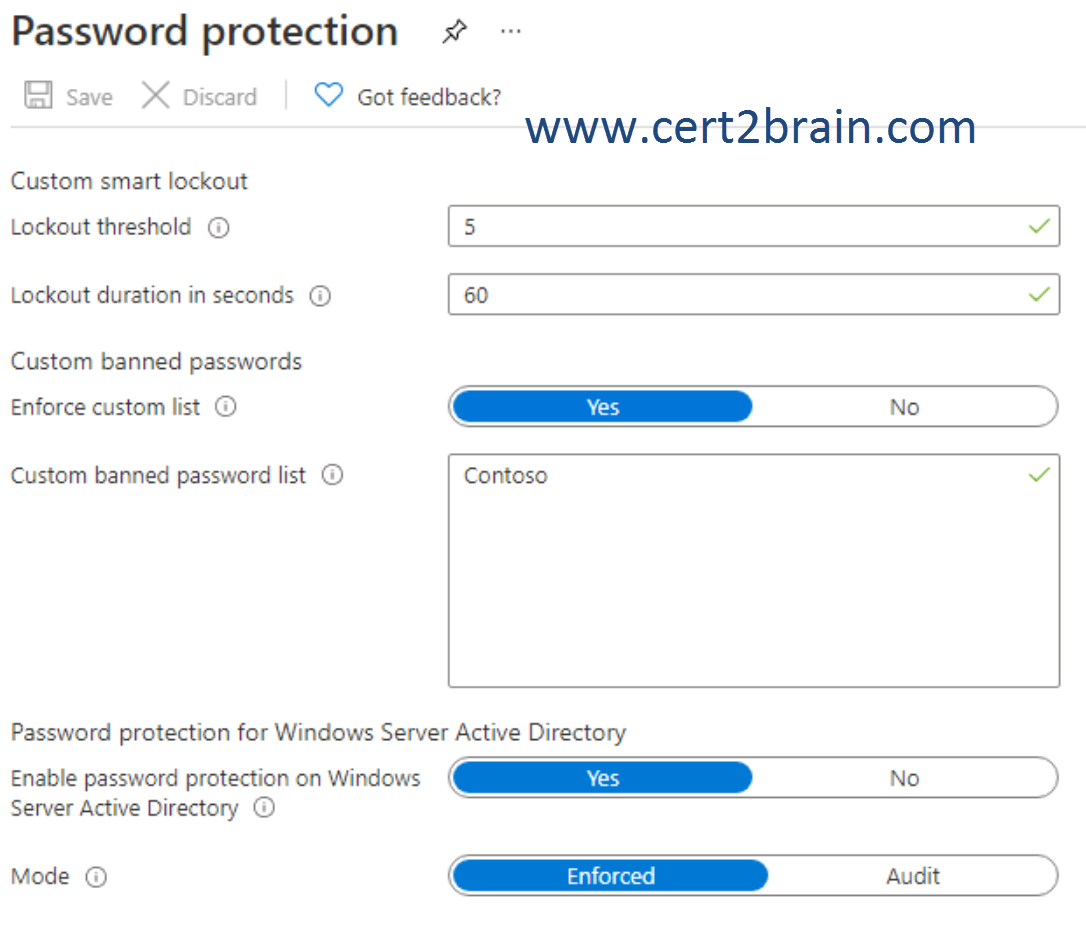Click the pin icon beside Password protection
The image size is (1086, 929).
(454, 31)
